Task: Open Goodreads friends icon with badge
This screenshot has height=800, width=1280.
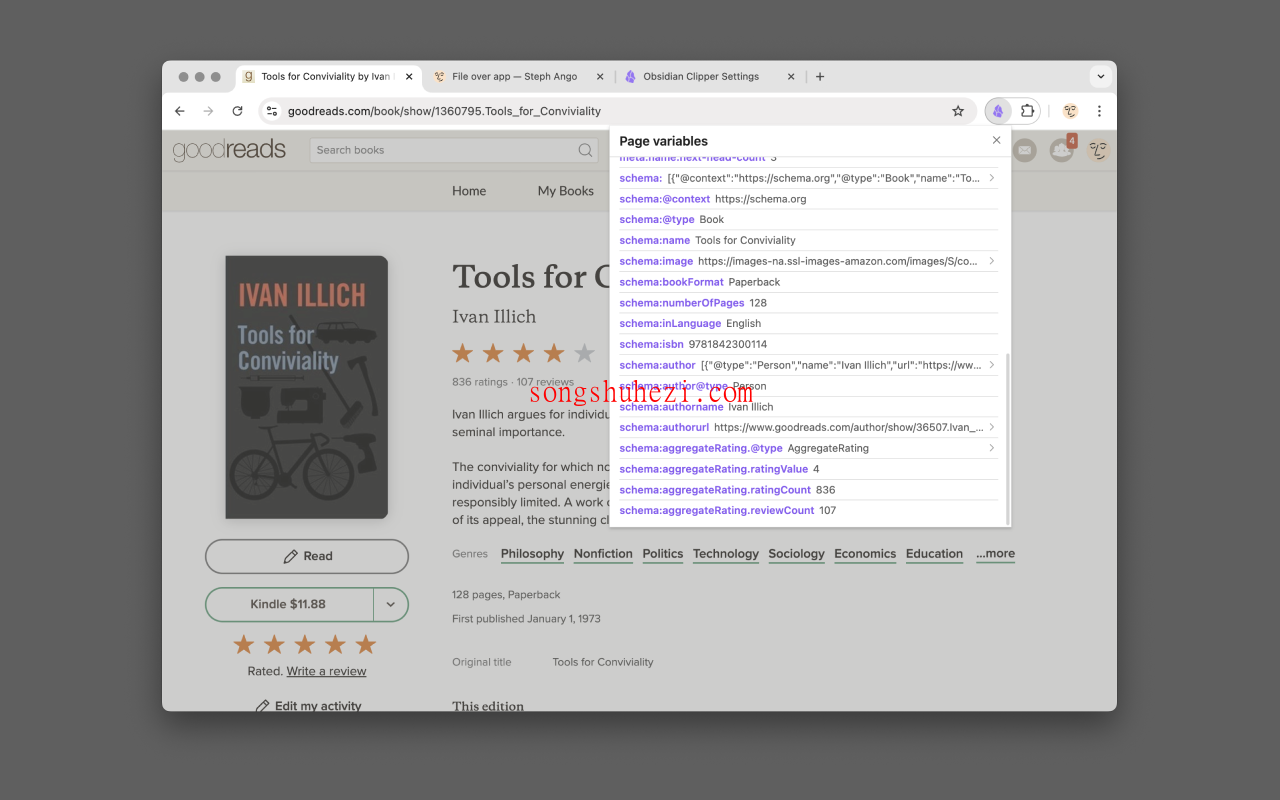Action: 1062,150
